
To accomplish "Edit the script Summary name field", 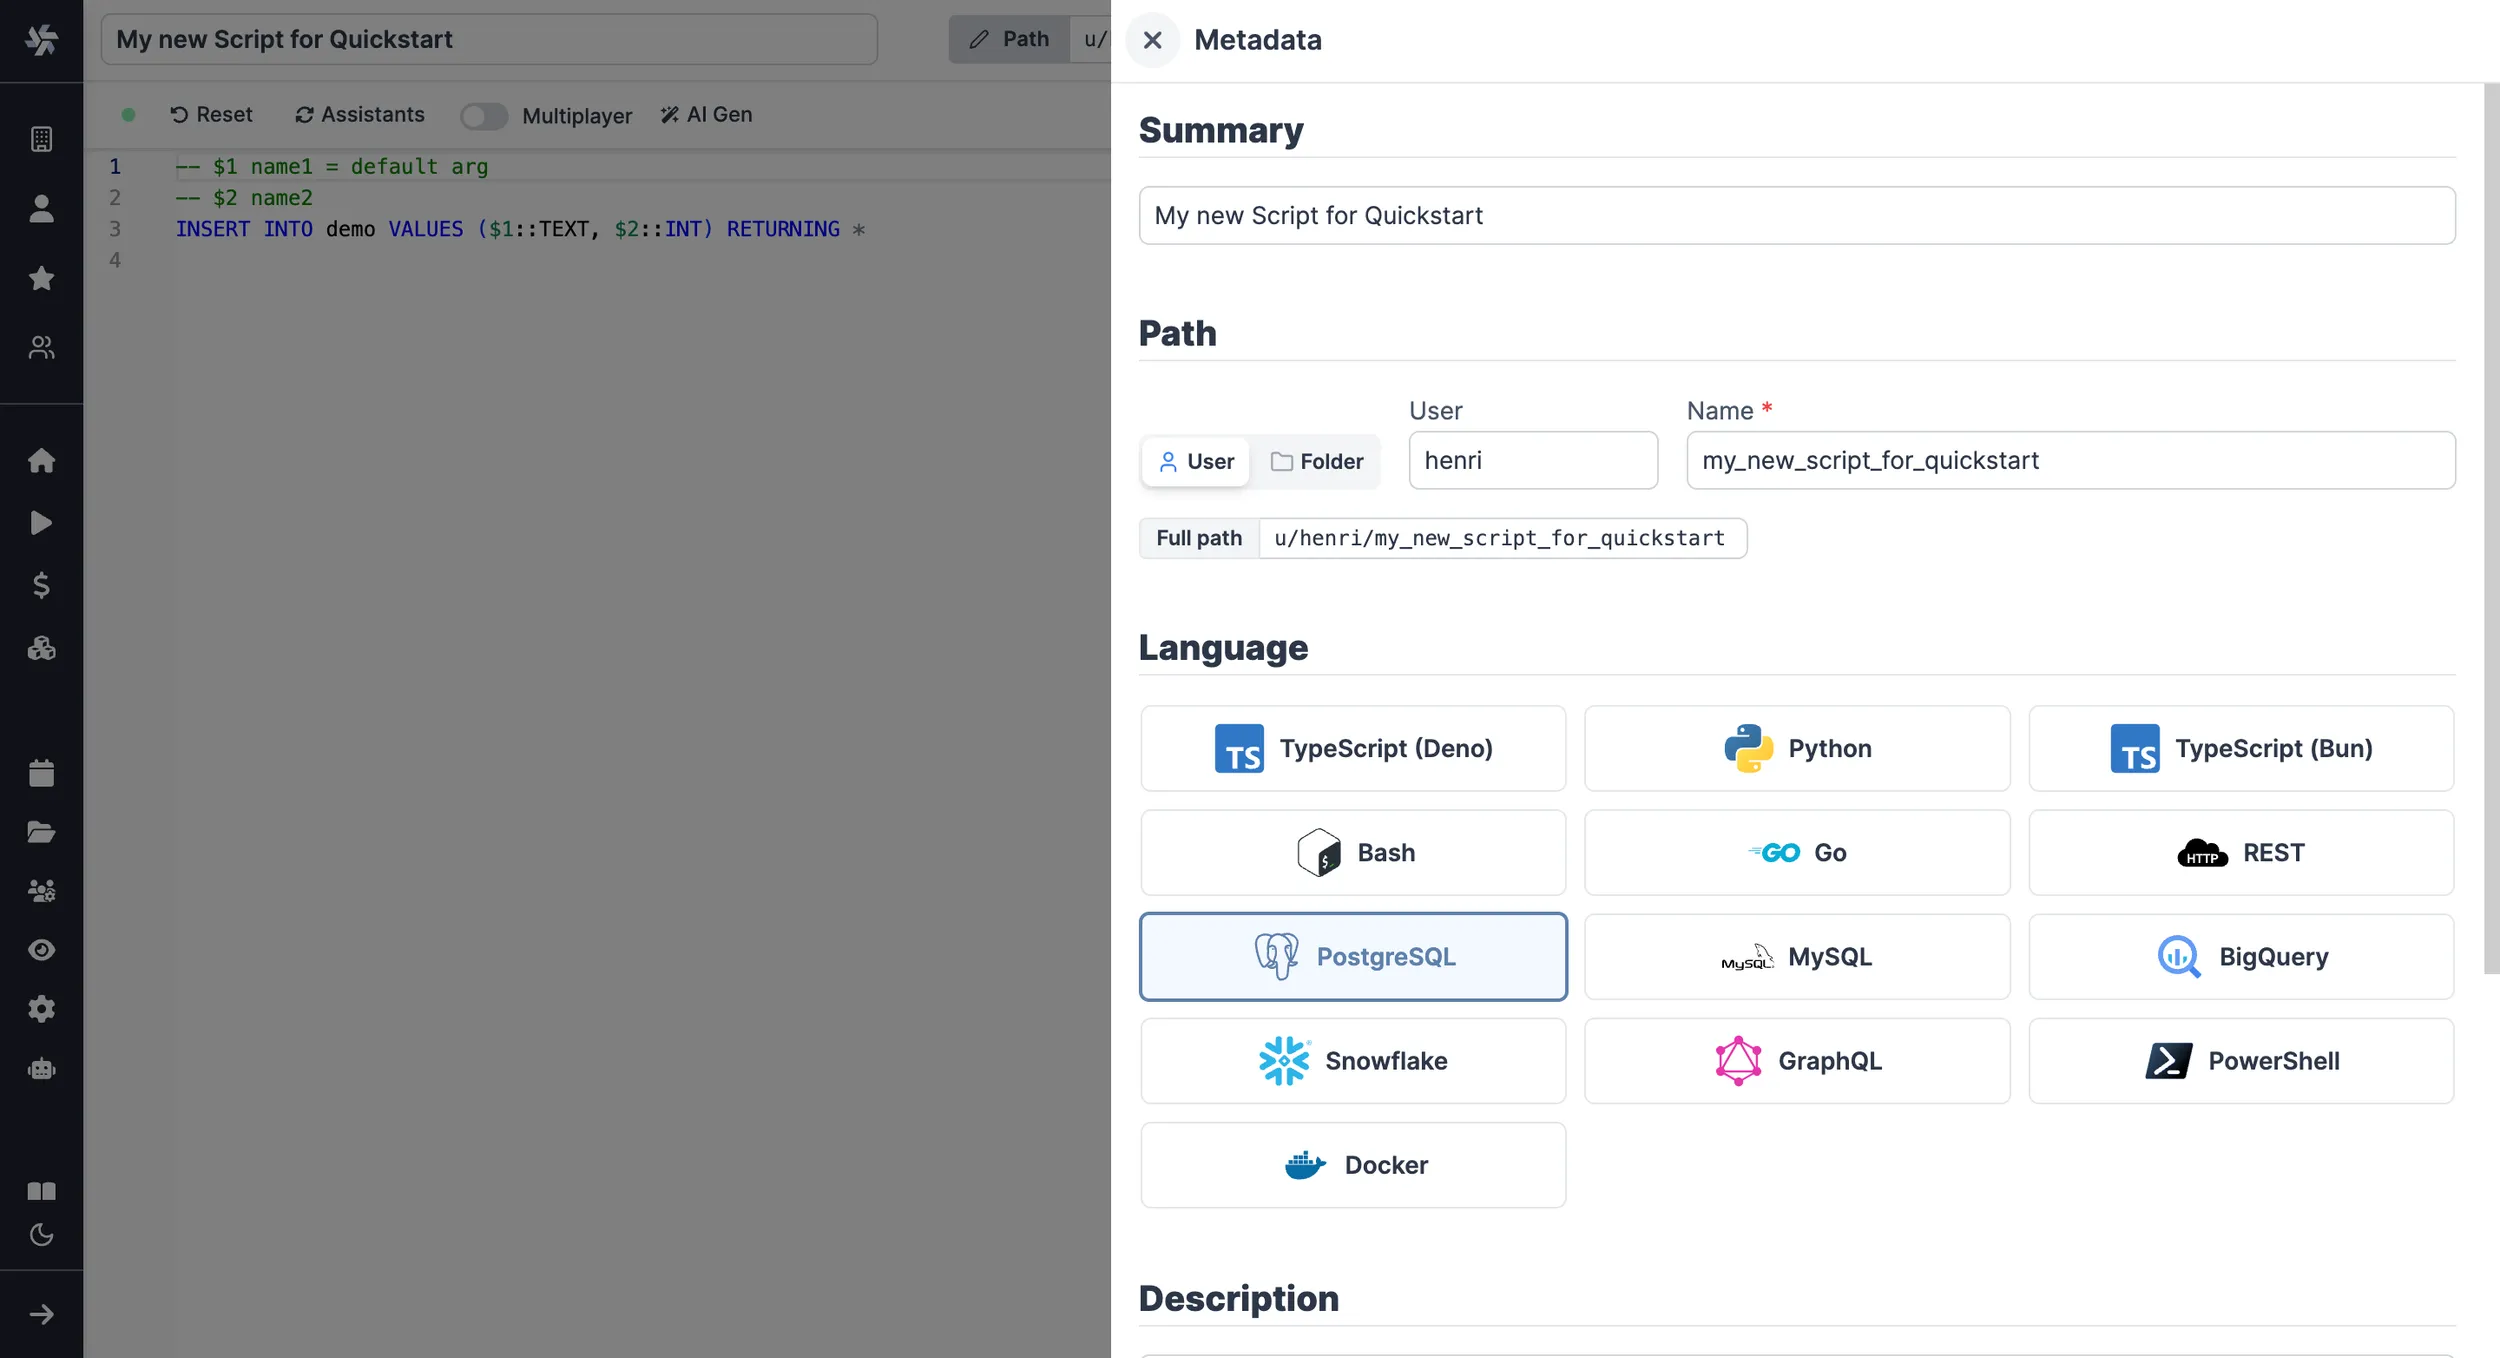I will point(1798,214).
